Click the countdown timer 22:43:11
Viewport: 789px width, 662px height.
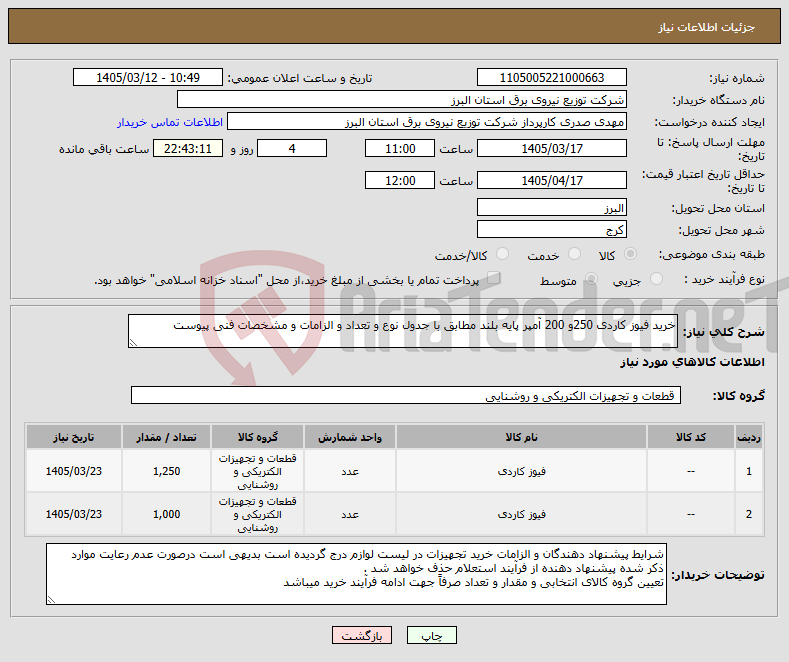(188, 148)
